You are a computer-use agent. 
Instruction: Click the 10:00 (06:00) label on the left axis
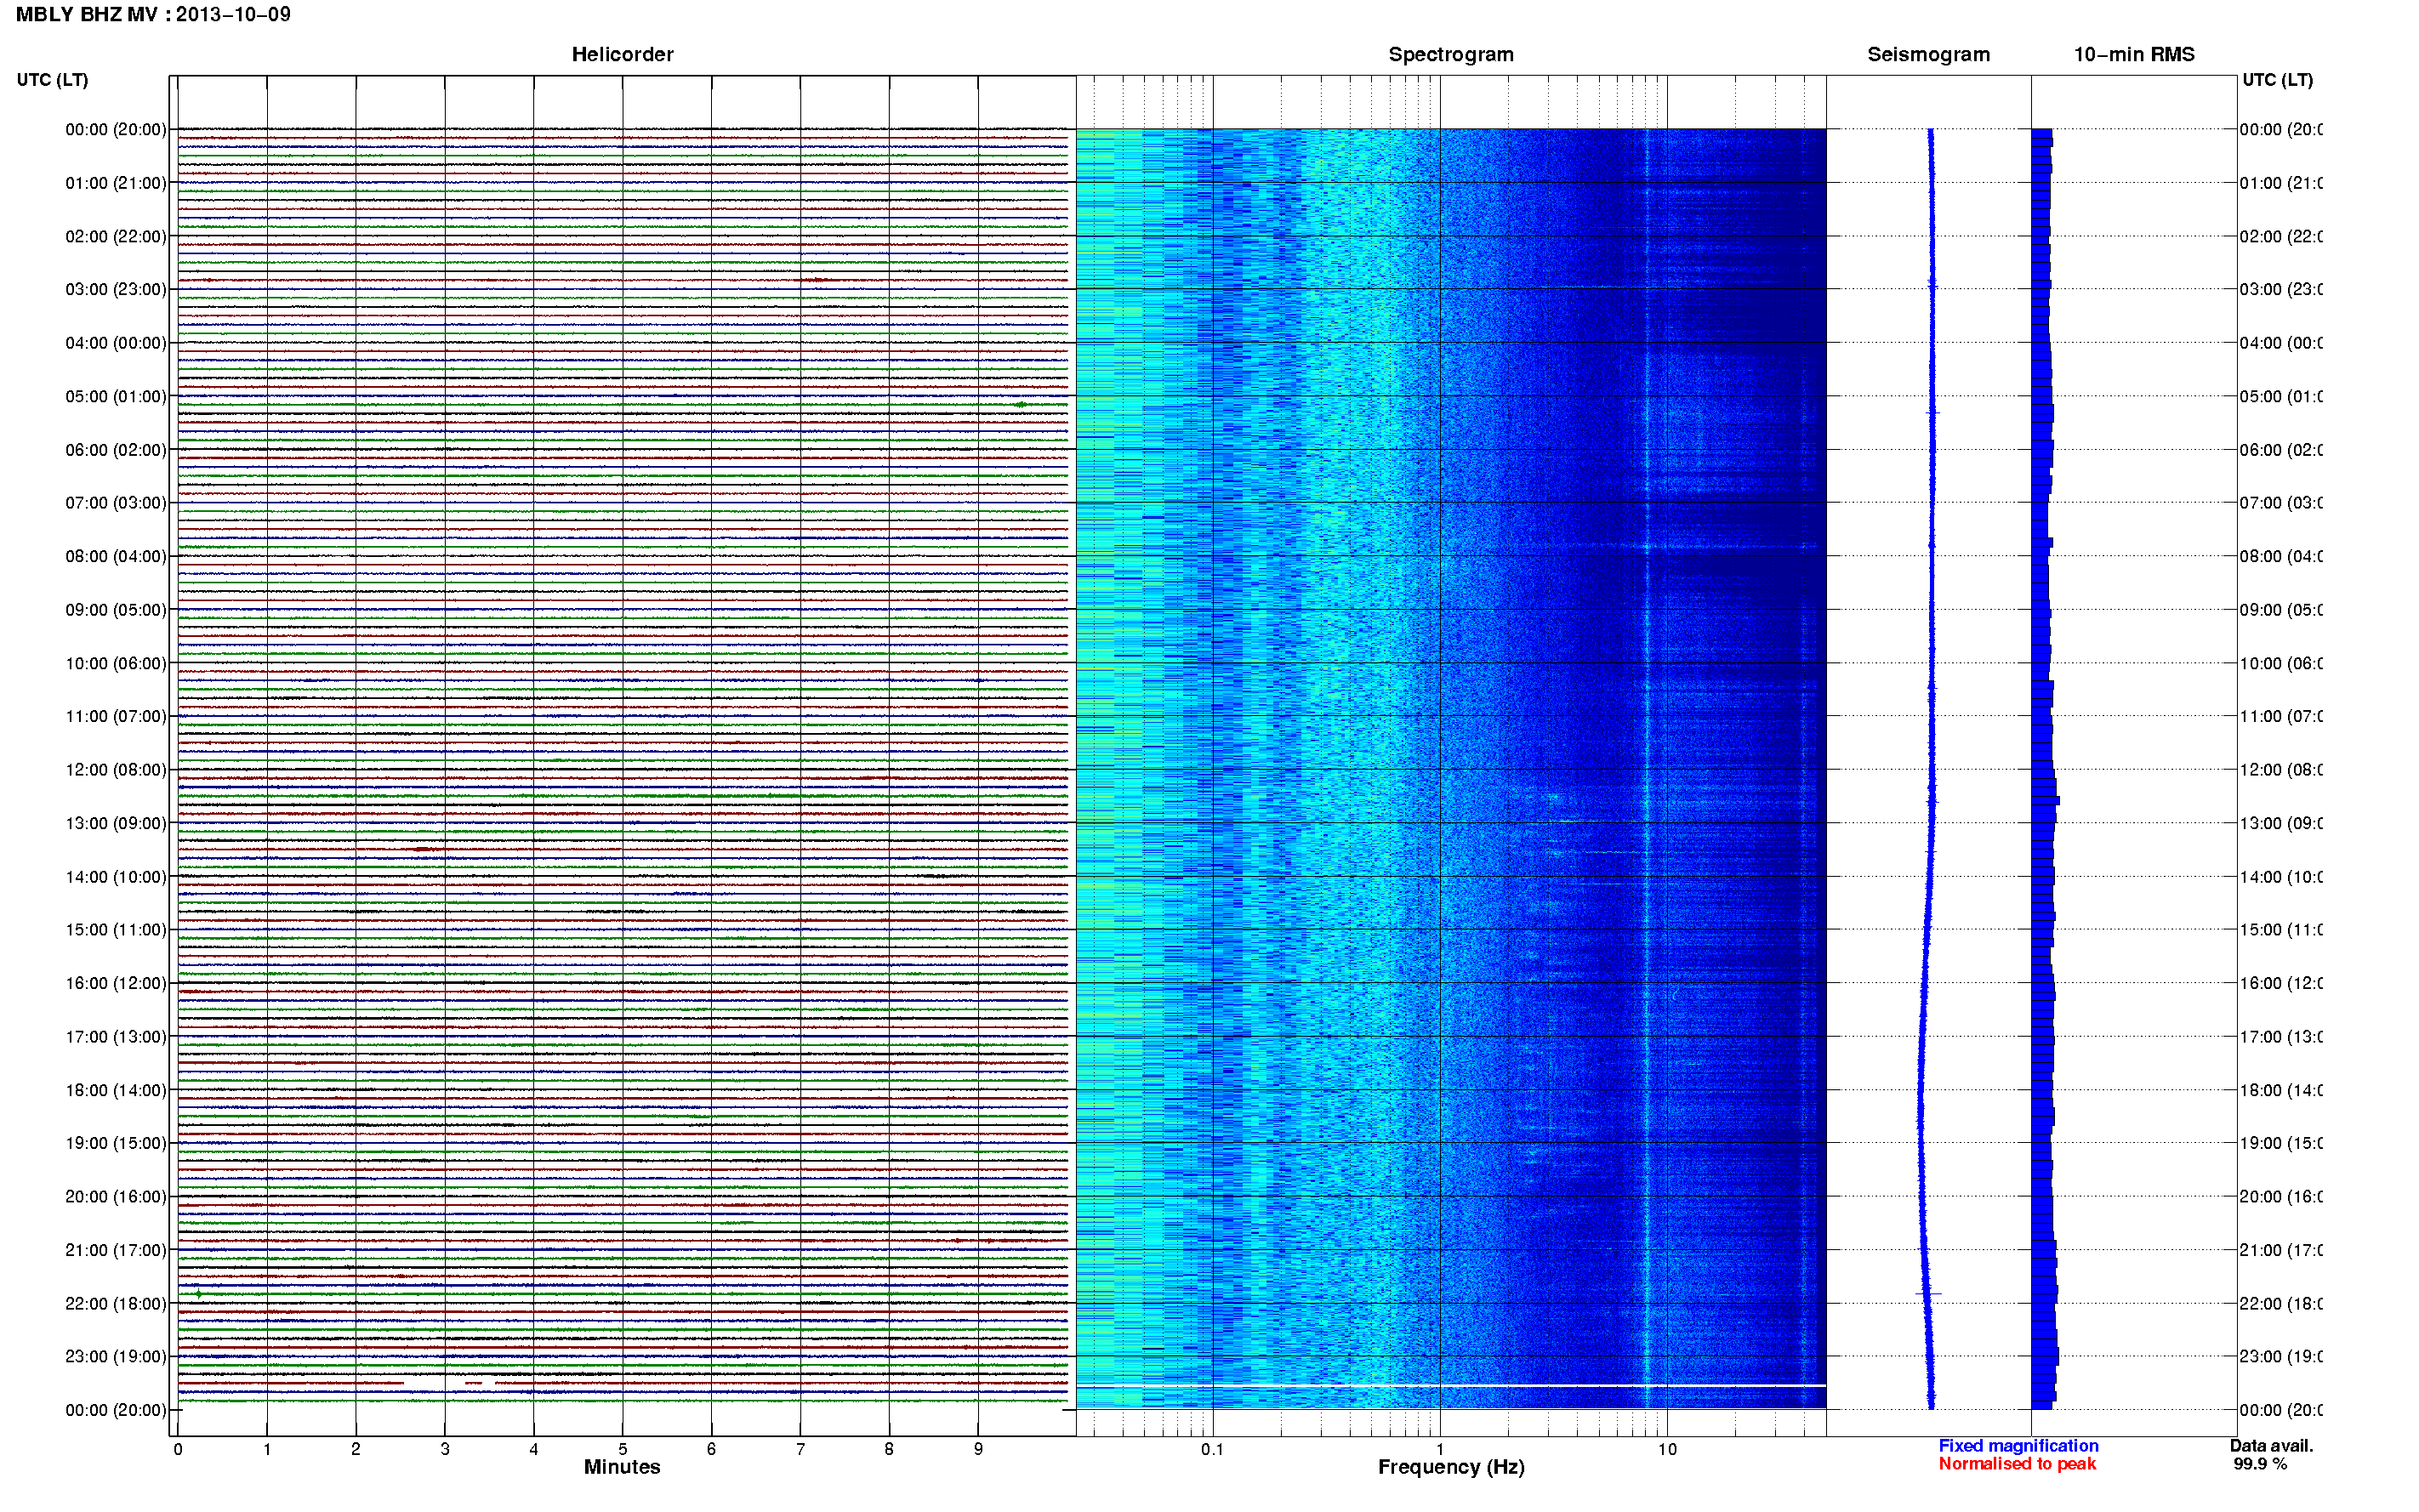pyautogui.click(x=116, y=663)
